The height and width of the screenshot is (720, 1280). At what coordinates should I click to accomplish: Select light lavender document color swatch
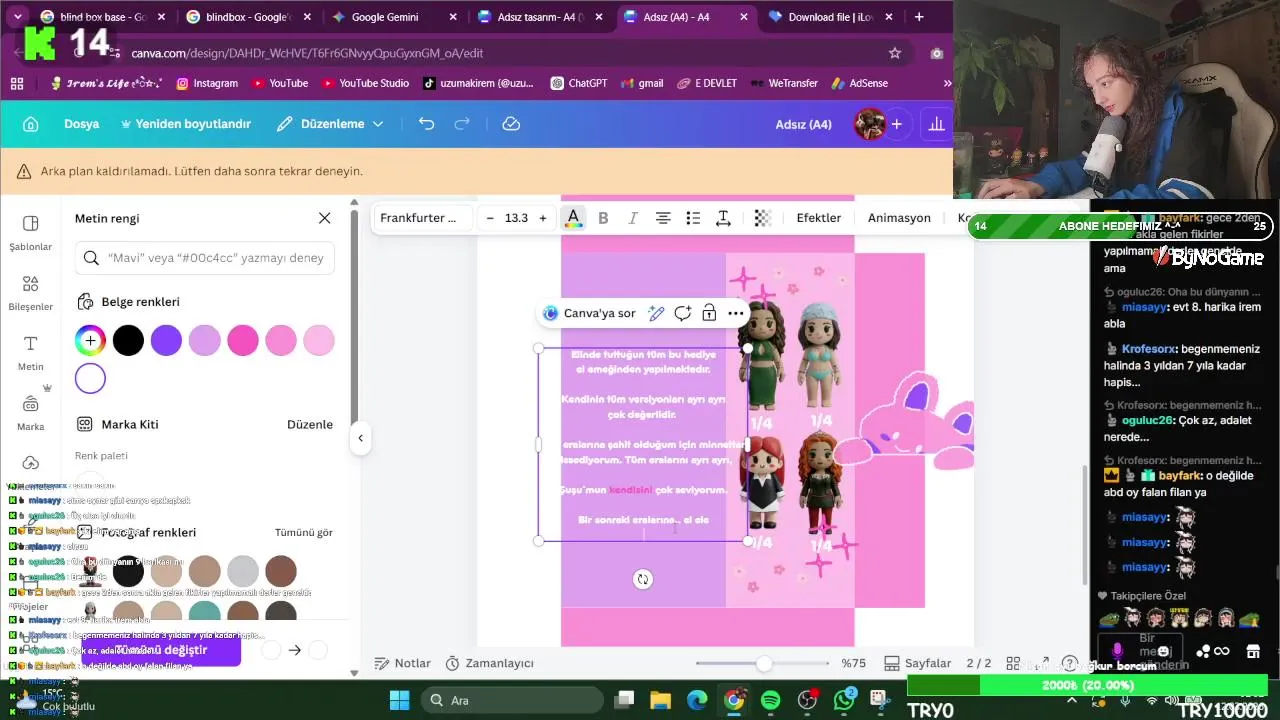click(204, 341)
